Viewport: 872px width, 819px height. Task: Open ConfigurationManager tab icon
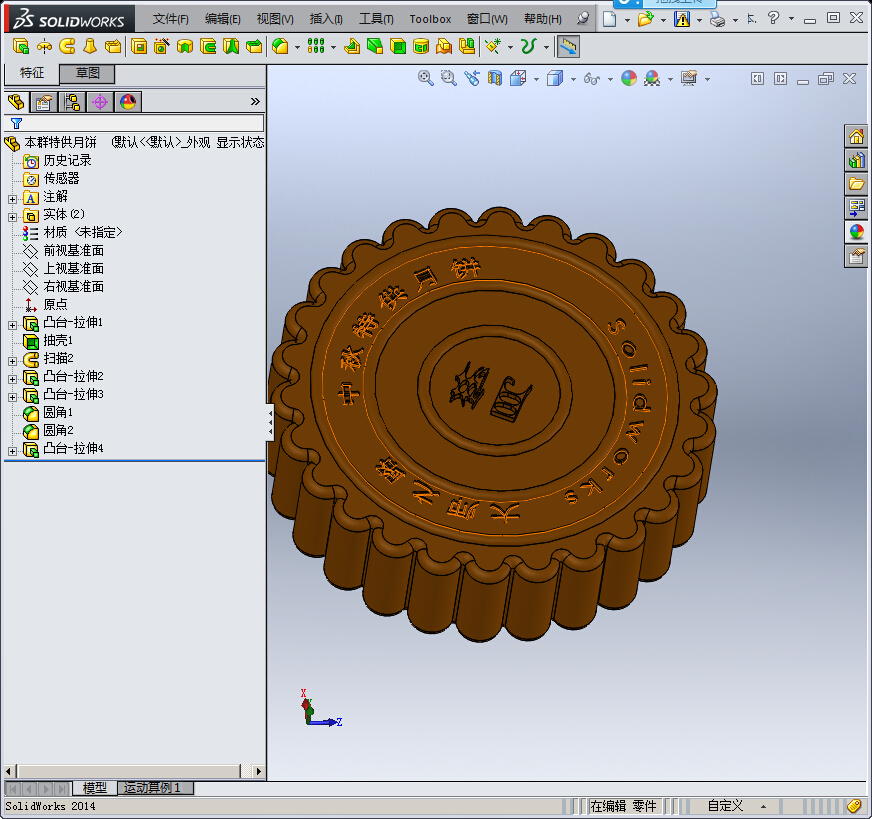point(72,102)
